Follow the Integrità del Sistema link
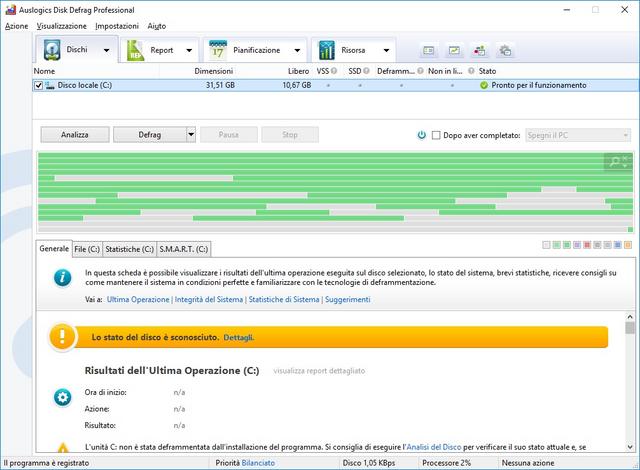The width and height of the screenshot is (640, 470). tap(209, 299)
